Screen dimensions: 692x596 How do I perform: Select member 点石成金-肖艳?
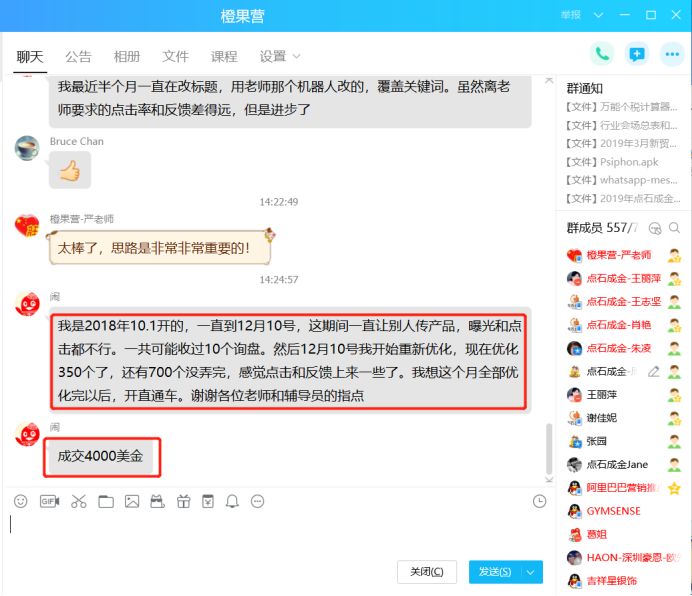point(623,325)
